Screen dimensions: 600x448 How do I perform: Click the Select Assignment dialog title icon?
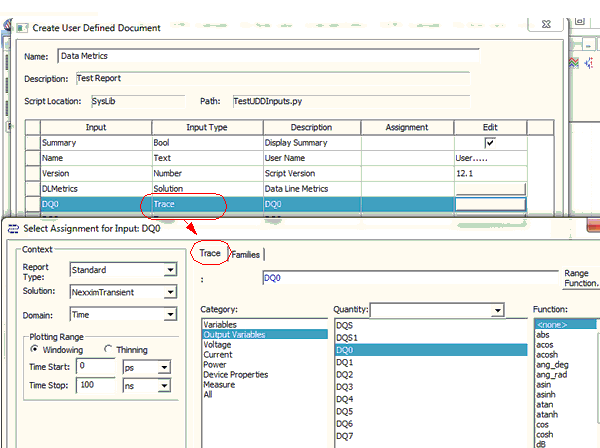[12, 230]
